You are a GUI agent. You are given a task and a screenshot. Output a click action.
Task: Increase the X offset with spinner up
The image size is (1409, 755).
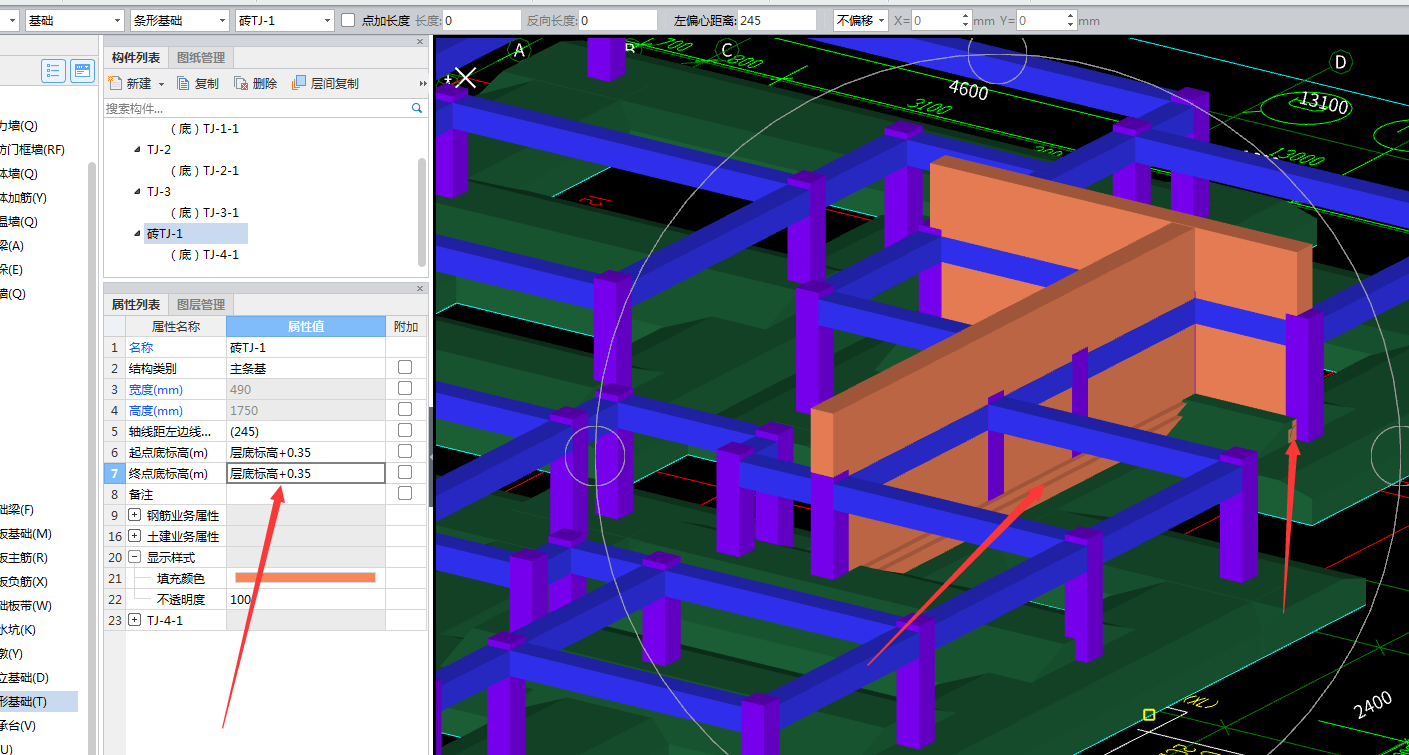coord(965,16)
